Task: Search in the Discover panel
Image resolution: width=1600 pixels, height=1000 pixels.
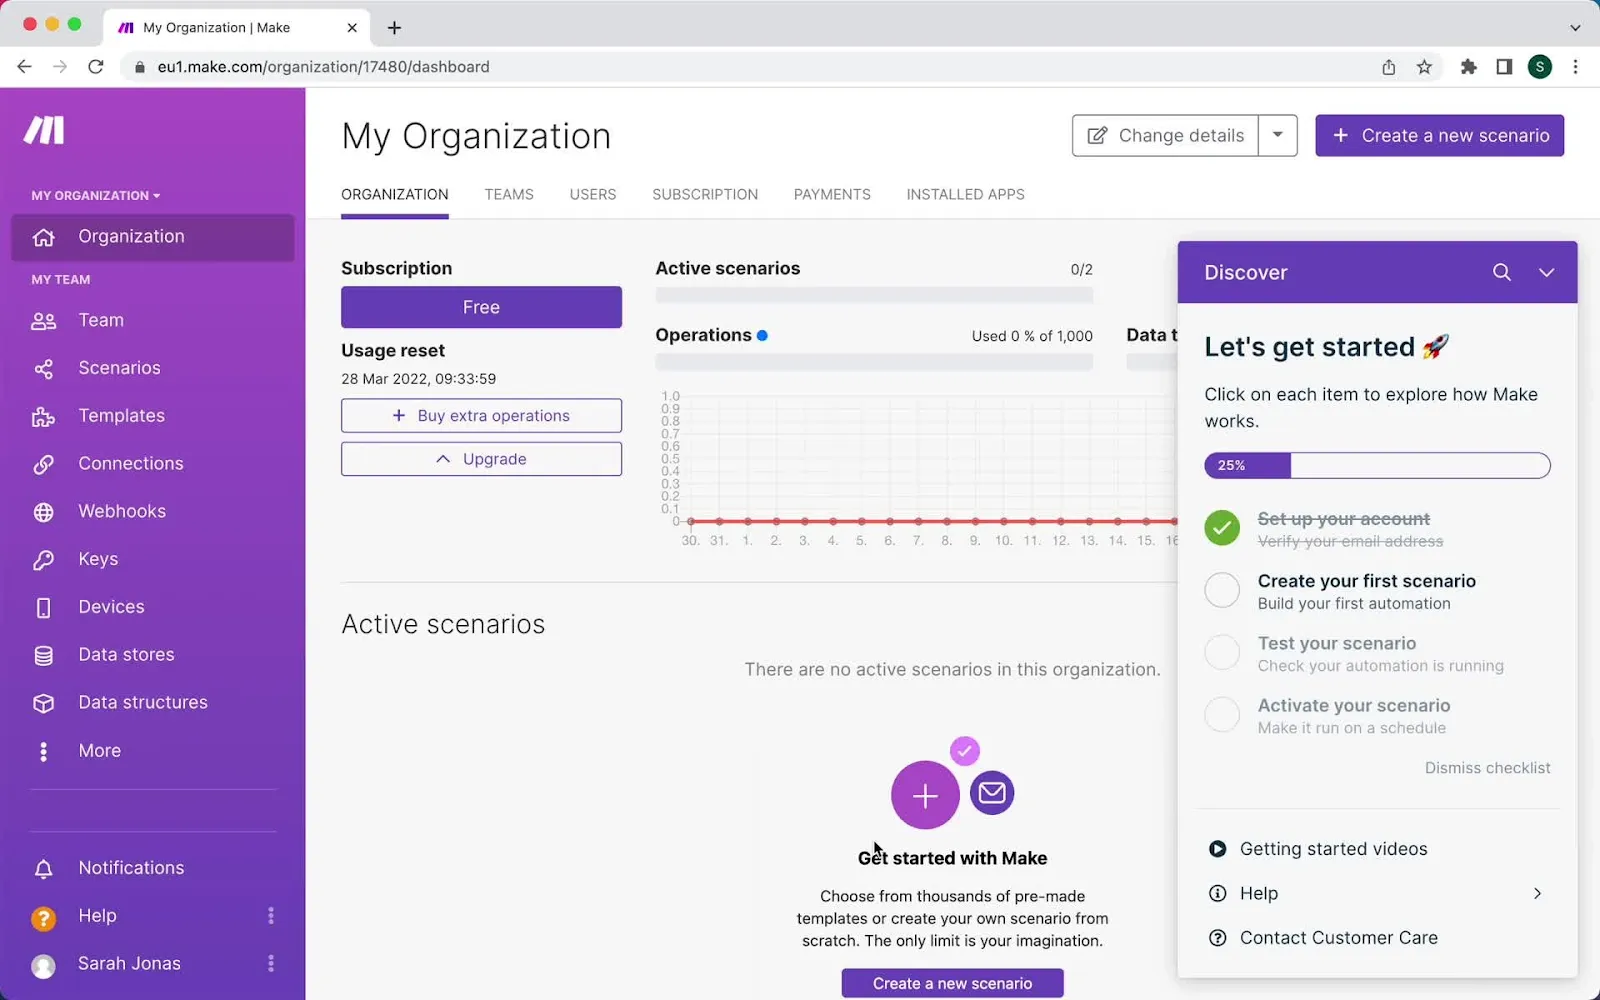Action: (x=1501, y=272)
